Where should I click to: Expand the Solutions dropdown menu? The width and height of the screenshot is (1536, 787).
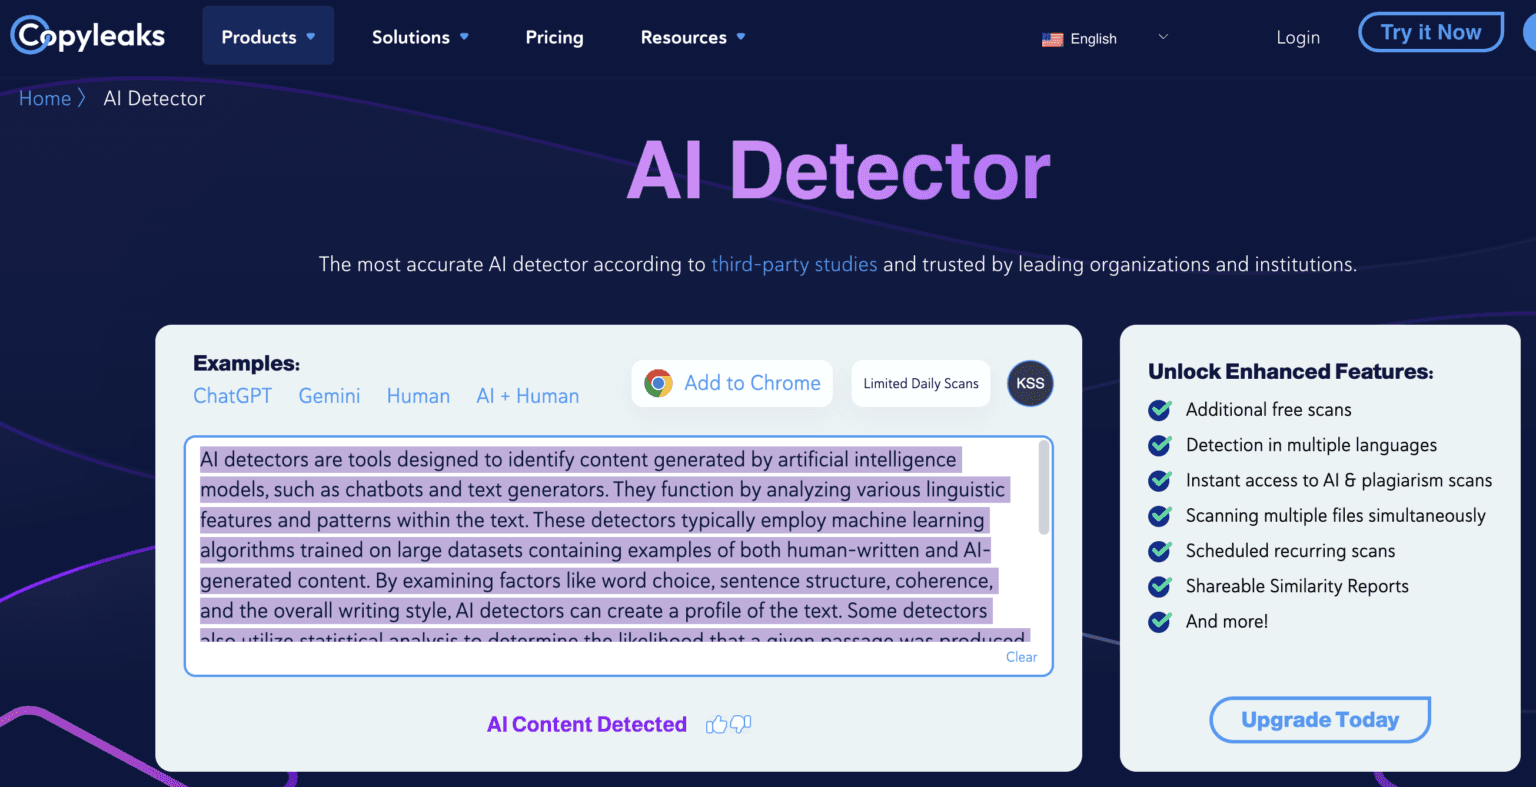[420, 37]
